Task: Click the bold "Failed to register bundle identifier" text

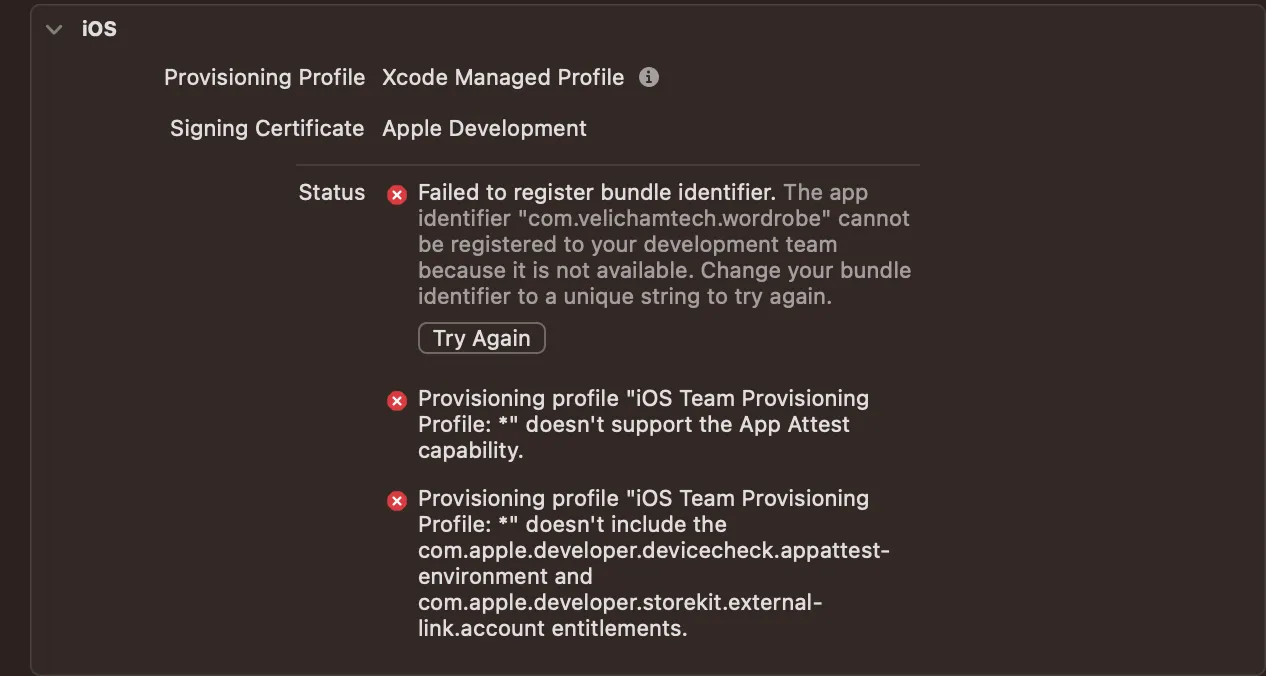Action: [596, 193]
